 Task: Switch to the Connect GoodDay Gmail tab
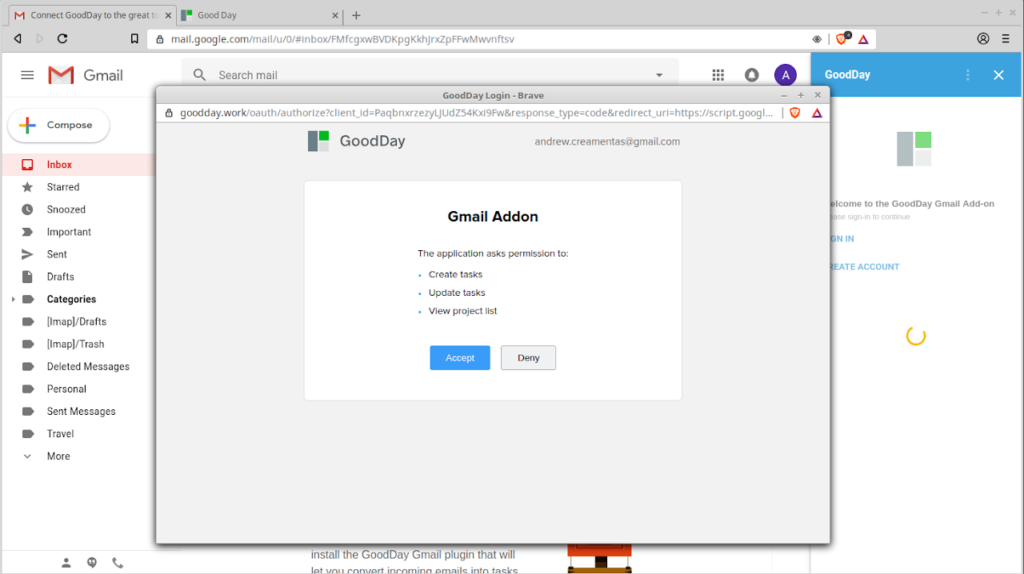[93, 15]
